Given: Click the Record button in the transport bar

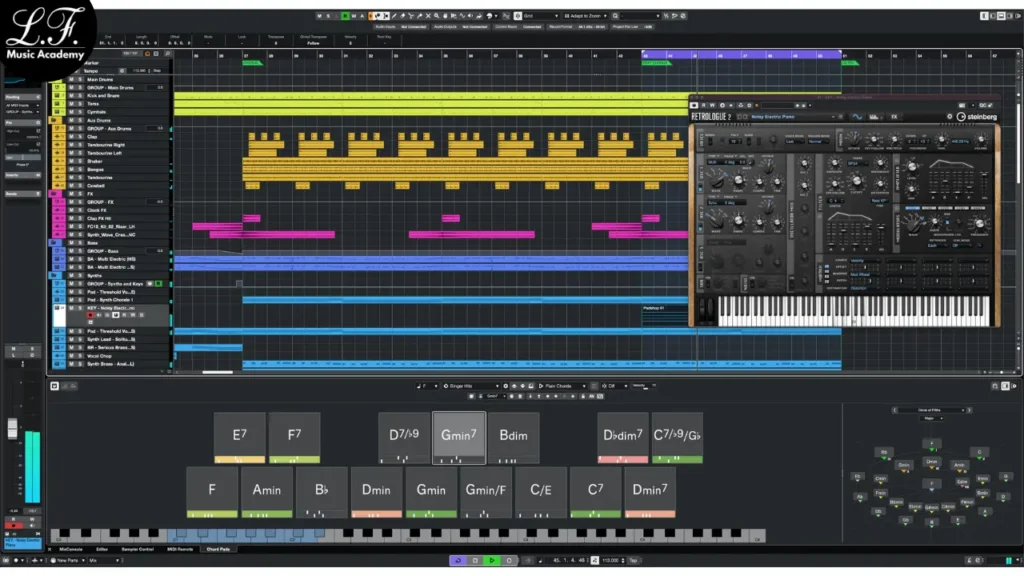Looking at the screenshot, I should pos(509,560).
